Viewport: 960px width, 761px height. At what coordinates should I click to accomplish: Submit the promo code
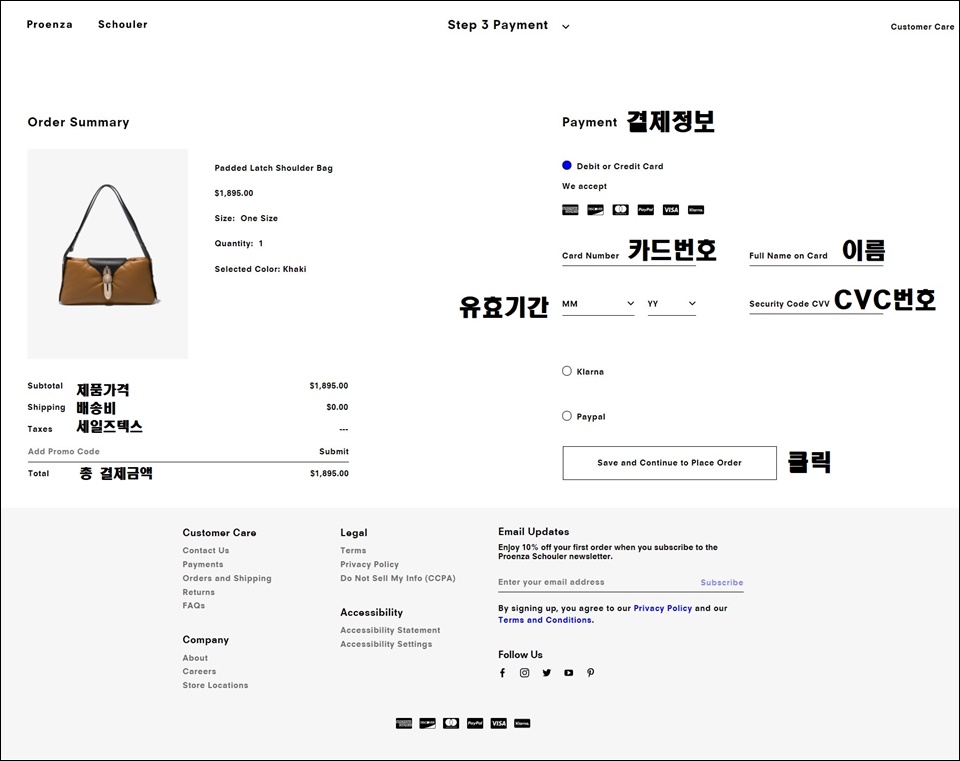click(334, 451)
